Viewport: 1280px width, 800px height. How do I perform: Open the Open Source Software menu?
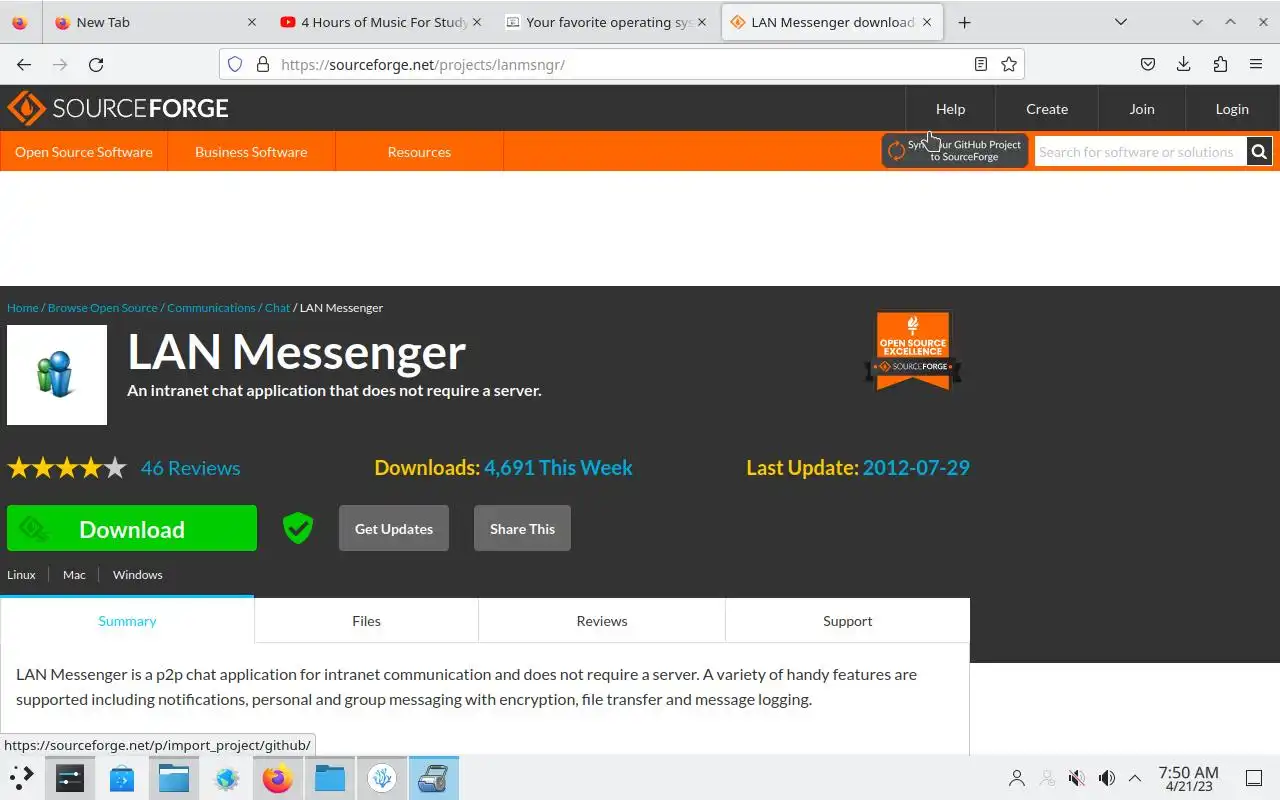coord(84,152)
